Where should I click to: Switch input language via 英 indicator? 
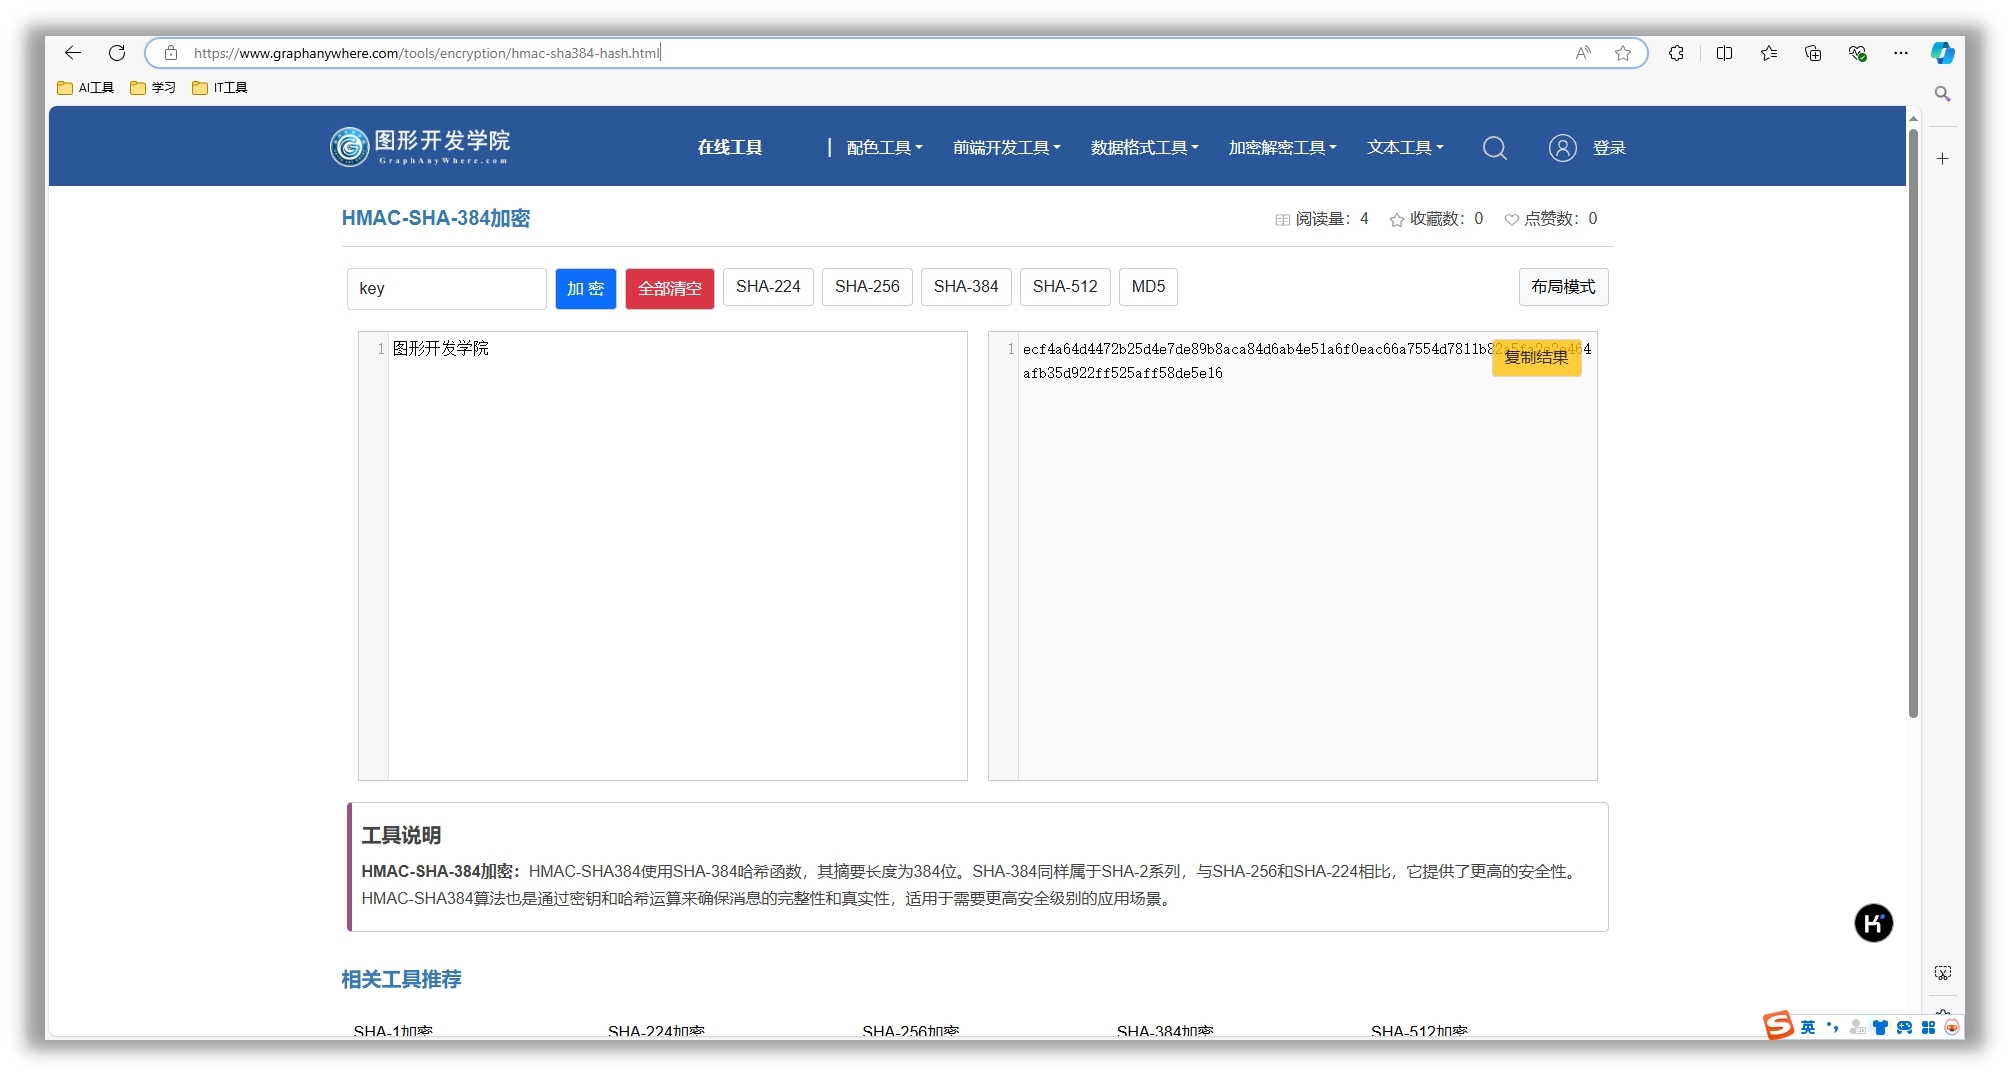click(1808, 1027)
